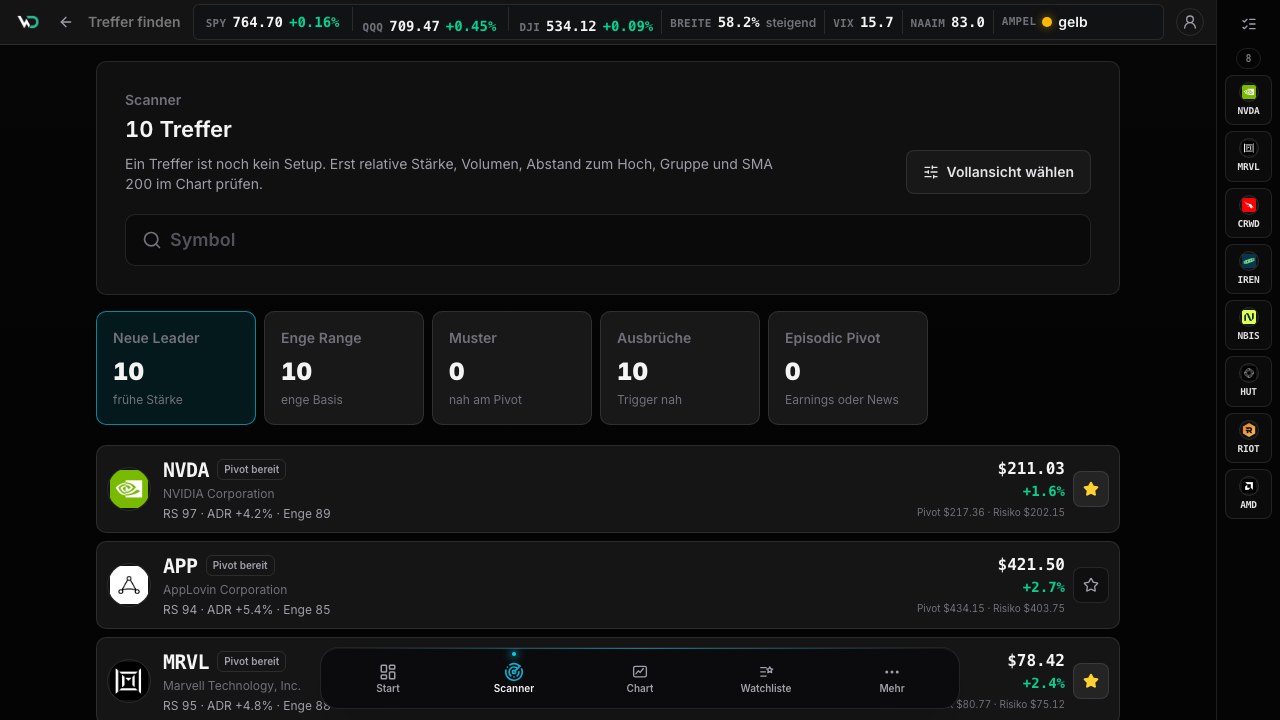This screenshot has width=1280, height=720.
Task: Click the APP price $421.50
Action: 1031,564
